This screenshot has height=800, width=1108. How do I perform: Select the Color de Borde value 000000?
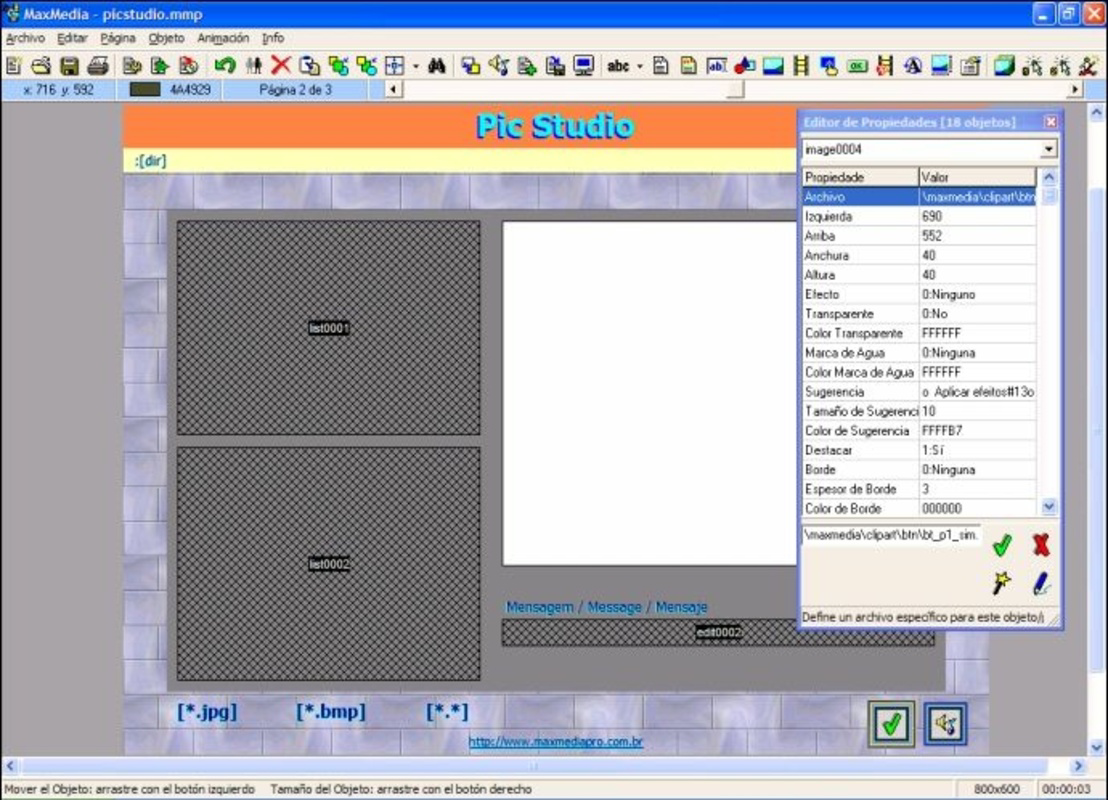pyautogui.click(x=977, y=509)
